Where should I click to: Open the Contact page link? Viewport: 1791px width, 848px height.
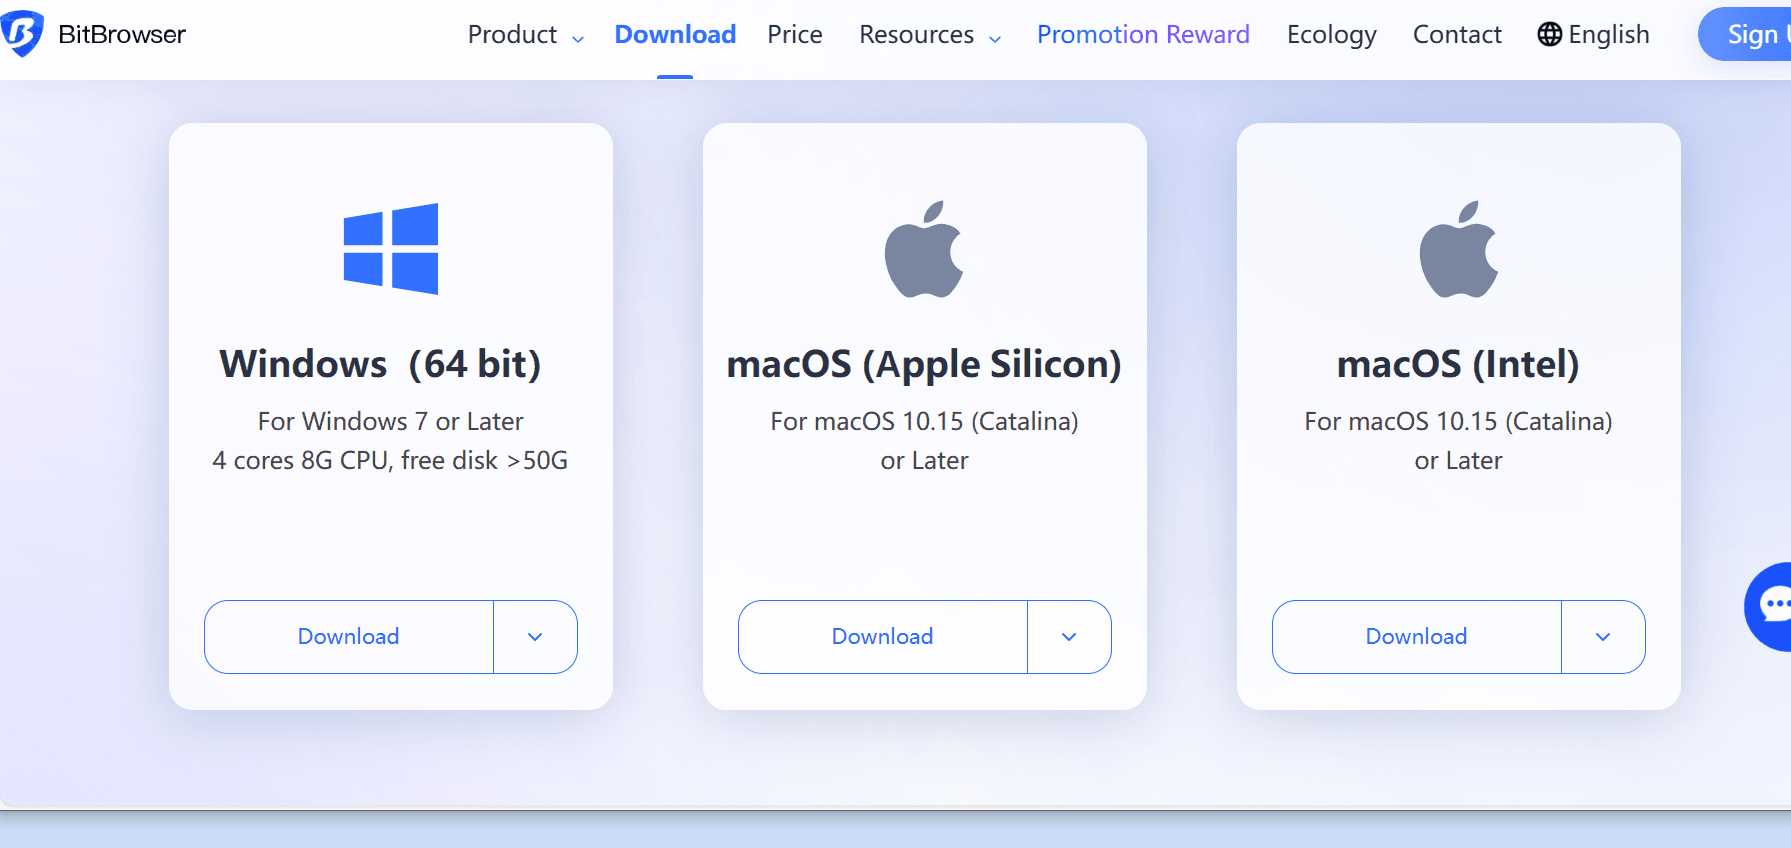click(x=1457, y=35)
